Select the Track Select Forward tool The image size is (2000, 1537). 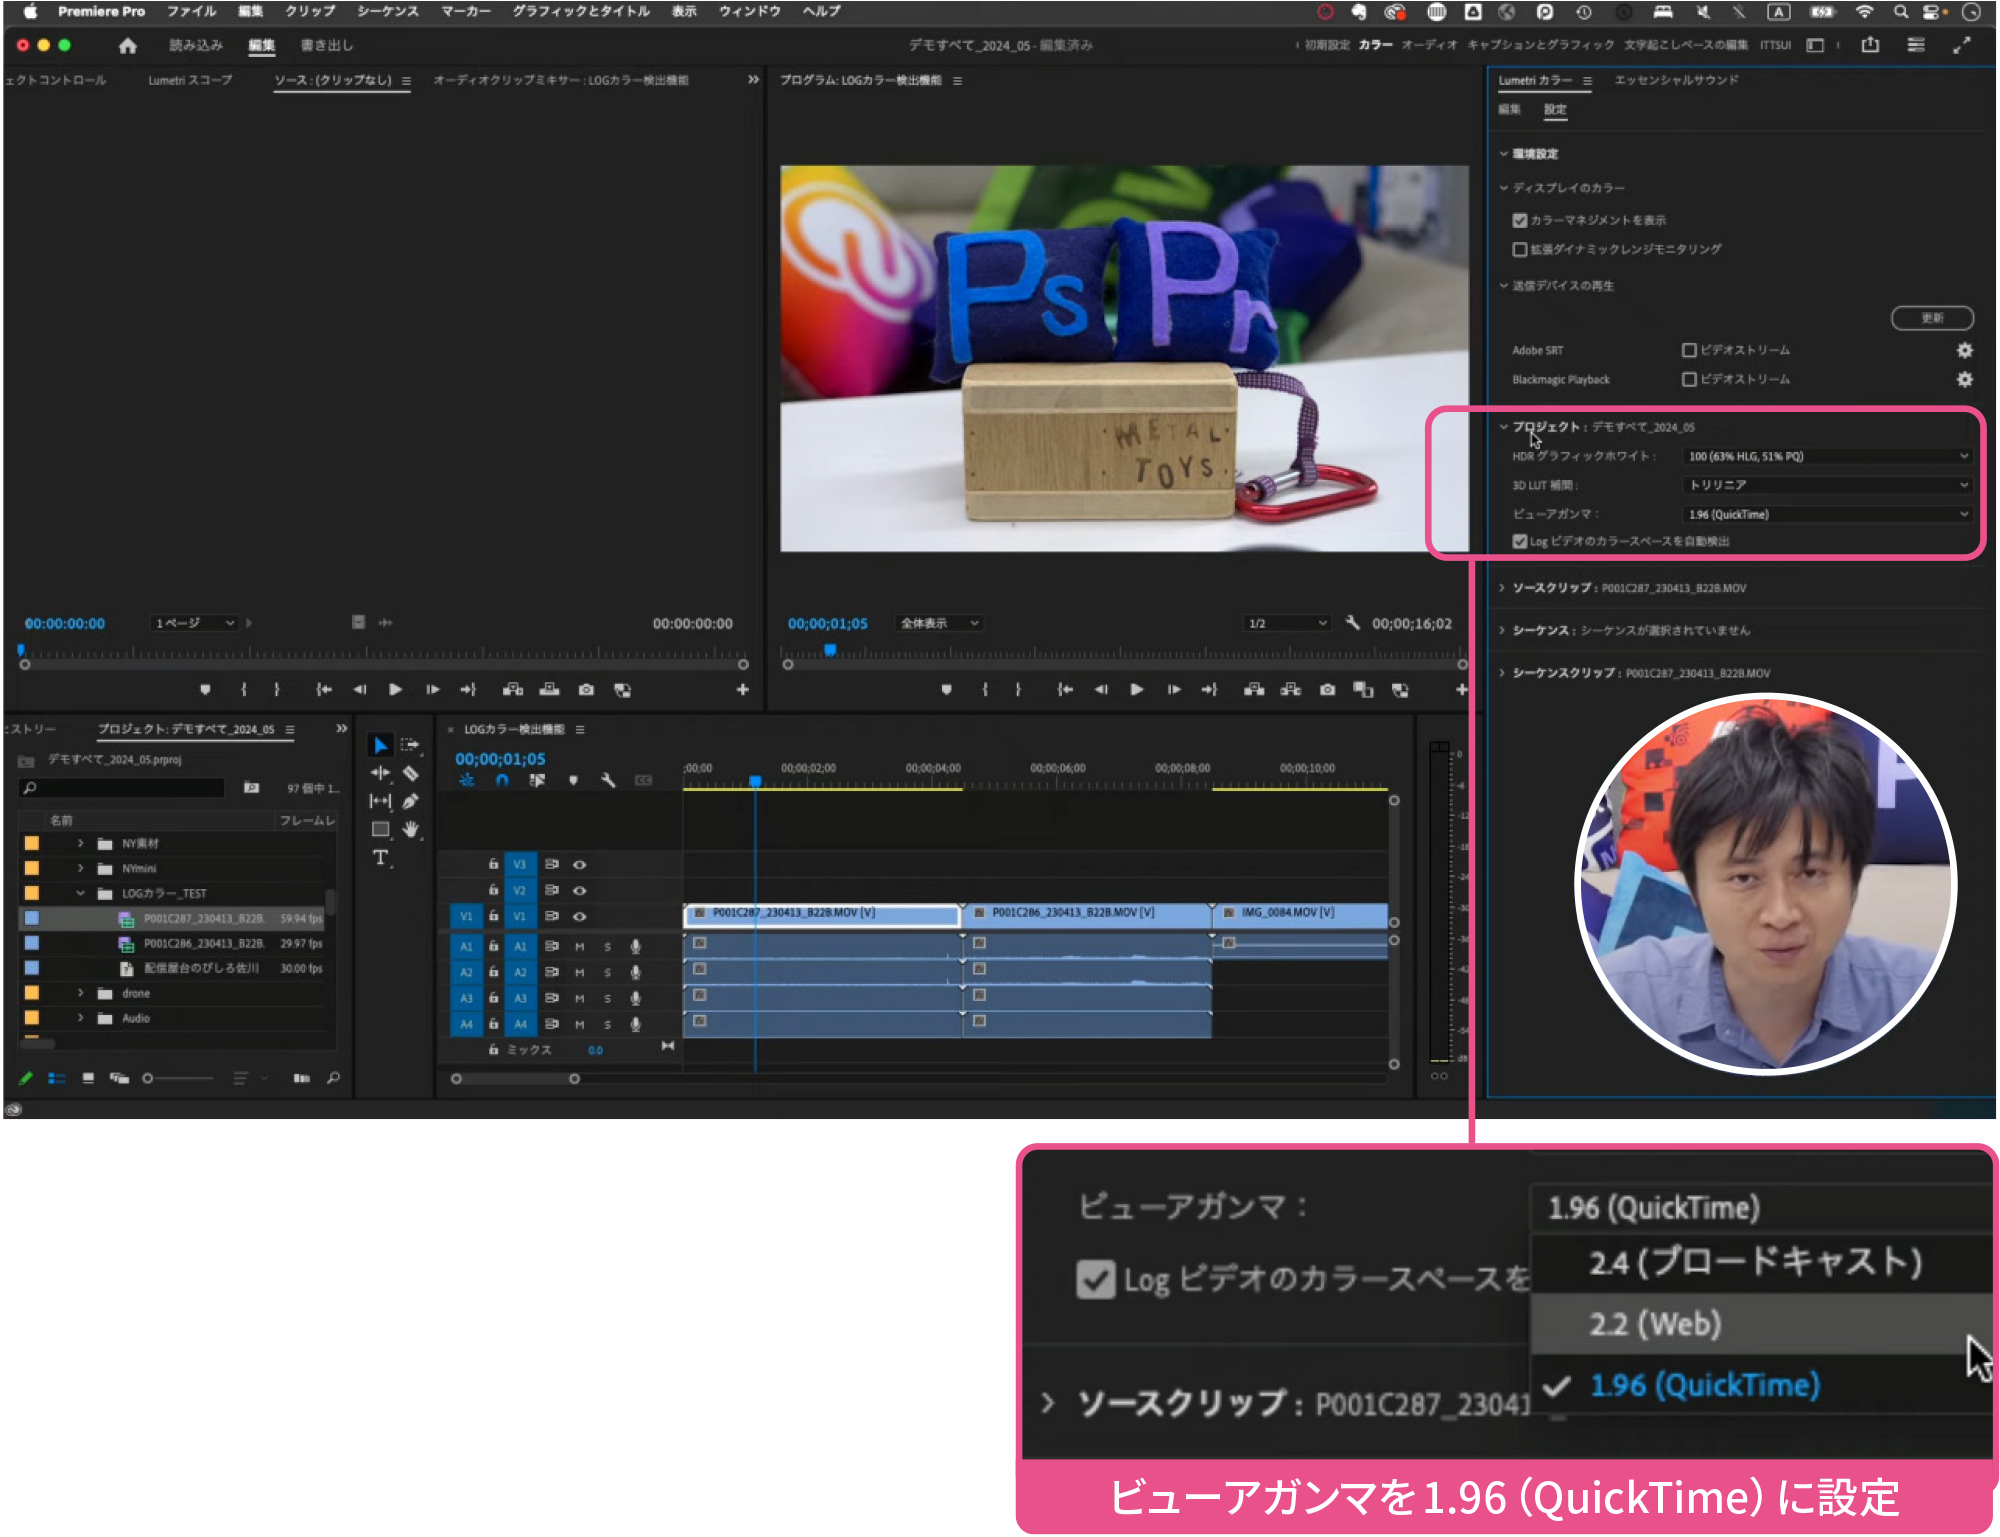[410, 745]
